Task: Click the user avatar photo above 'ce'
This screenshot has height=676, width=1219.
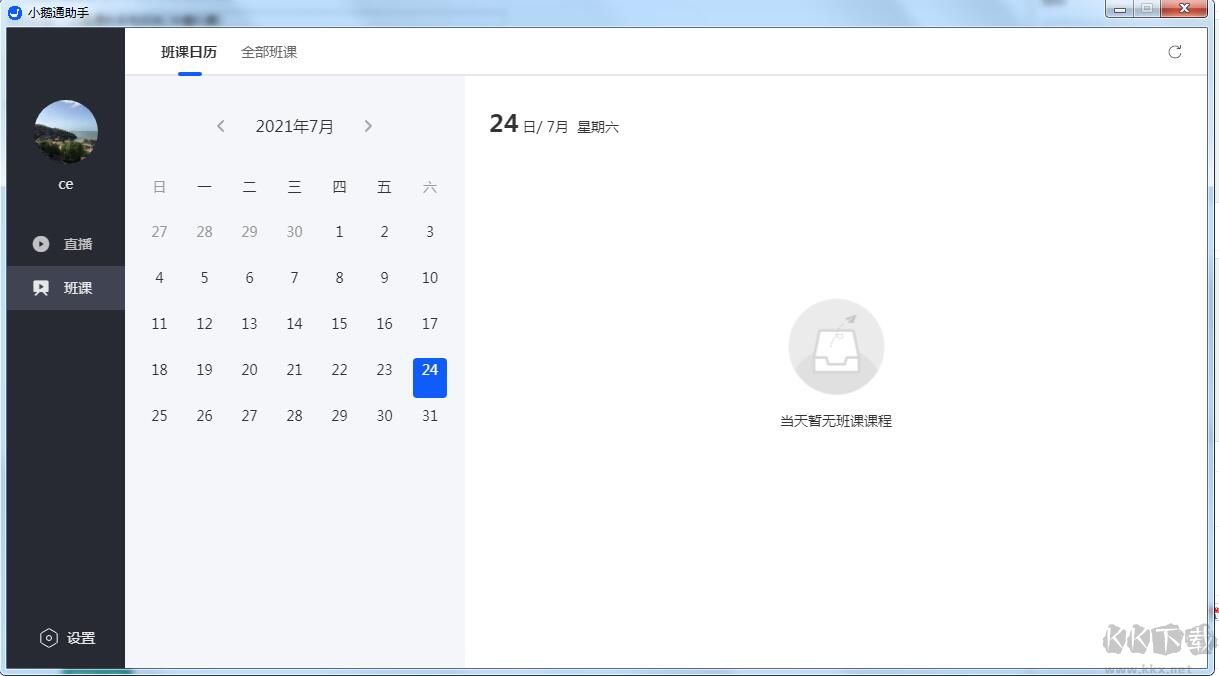Action: (66, 131)
